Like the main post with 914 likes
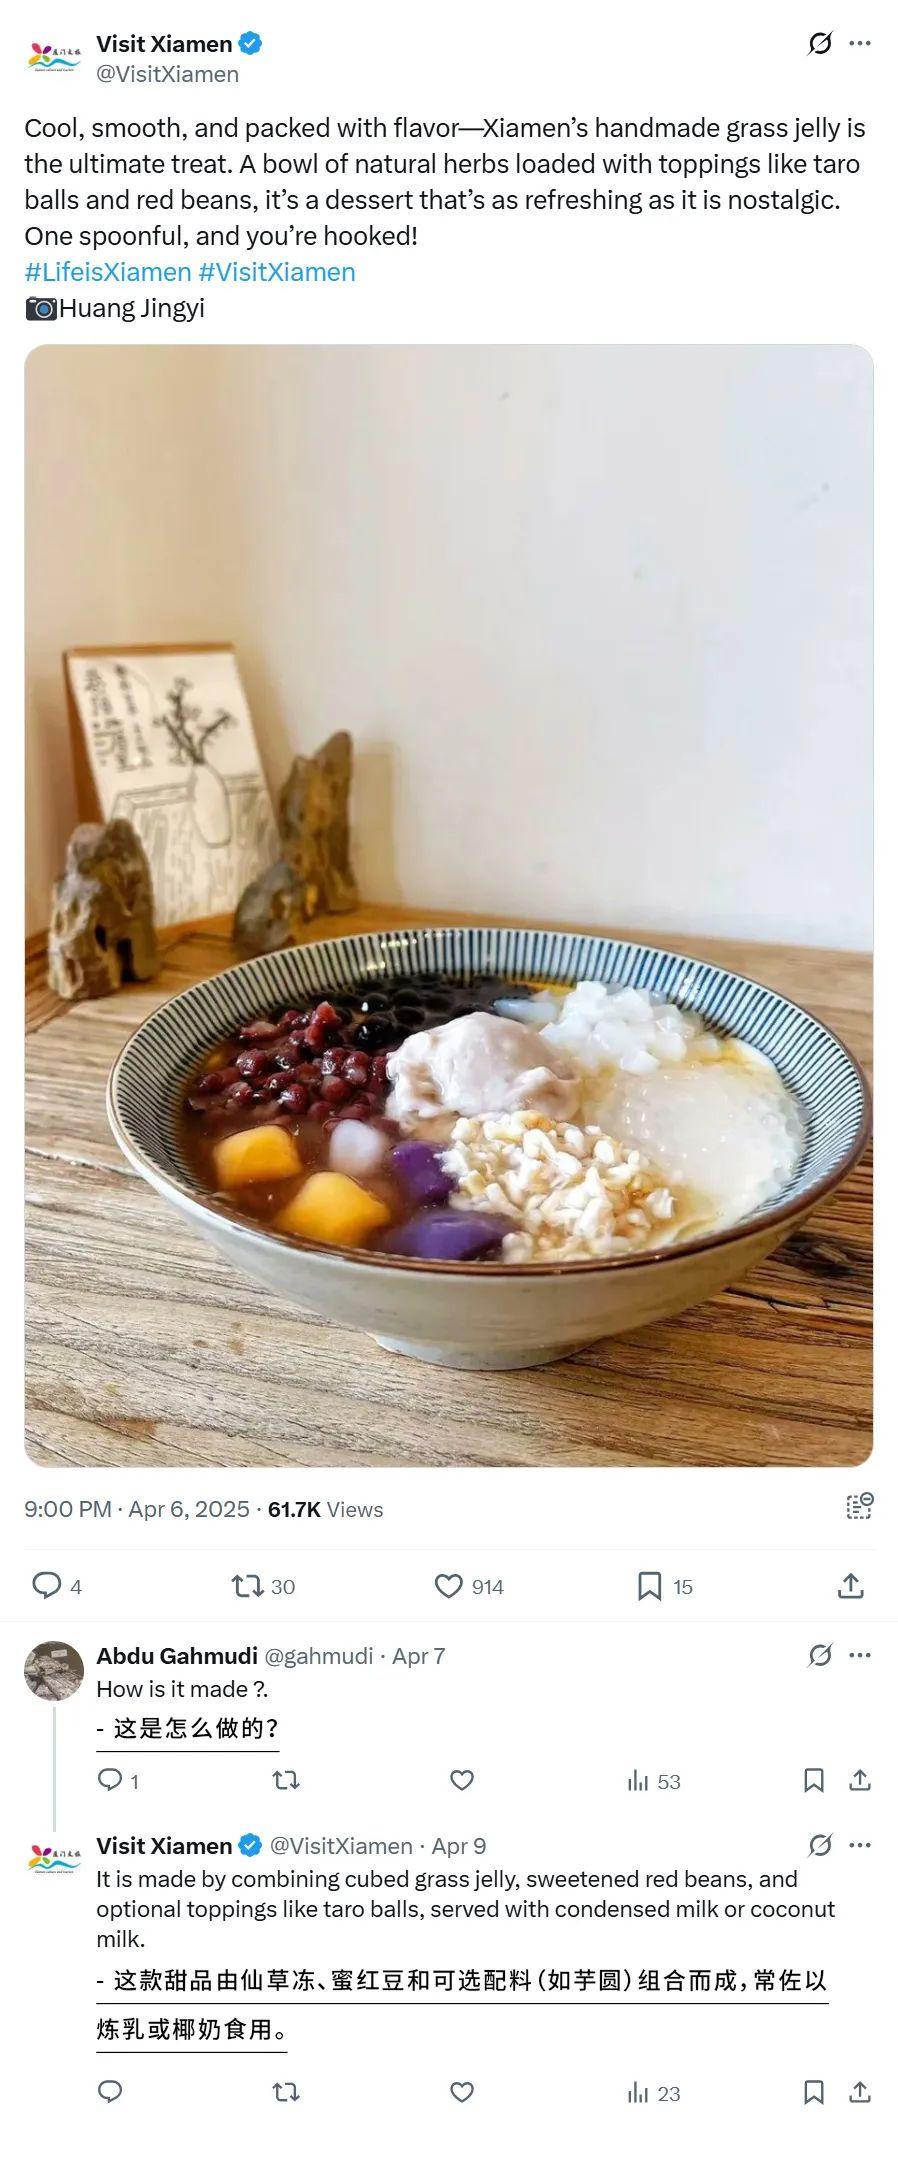The height and width of the screenshot is (2159, 898). tap(449, 1585)
